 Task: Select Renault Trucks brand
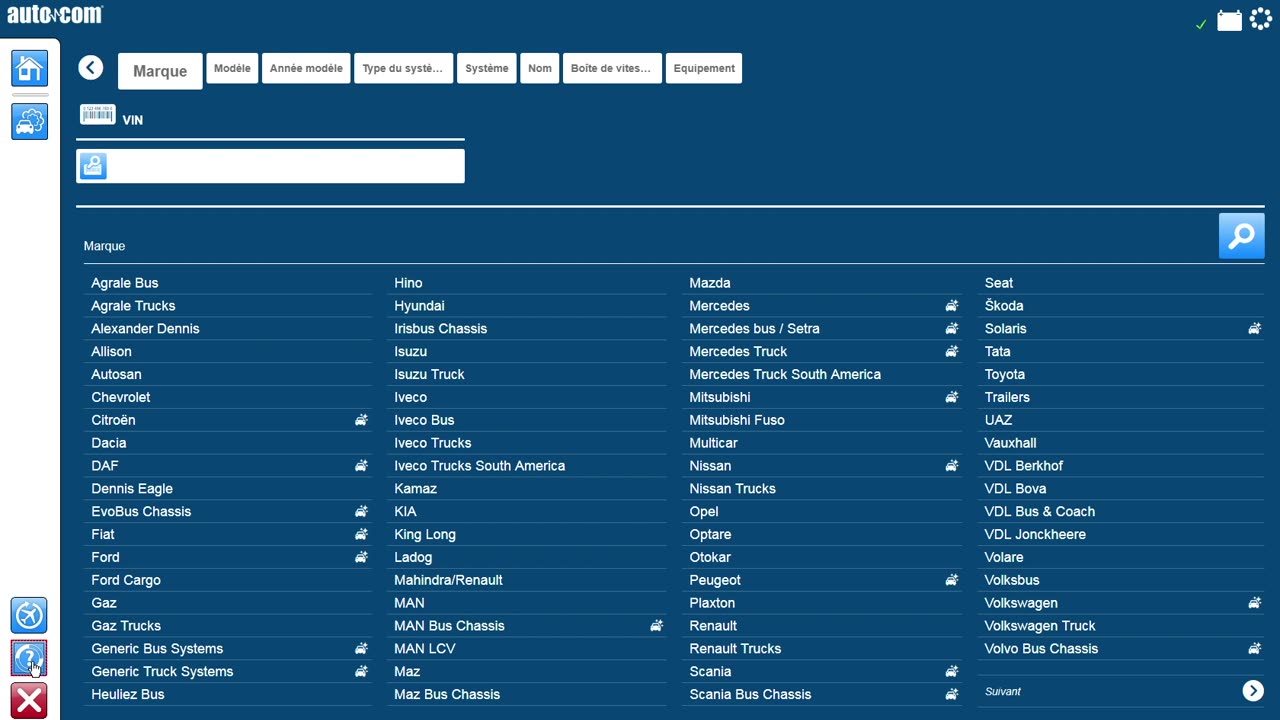(735, 649)
